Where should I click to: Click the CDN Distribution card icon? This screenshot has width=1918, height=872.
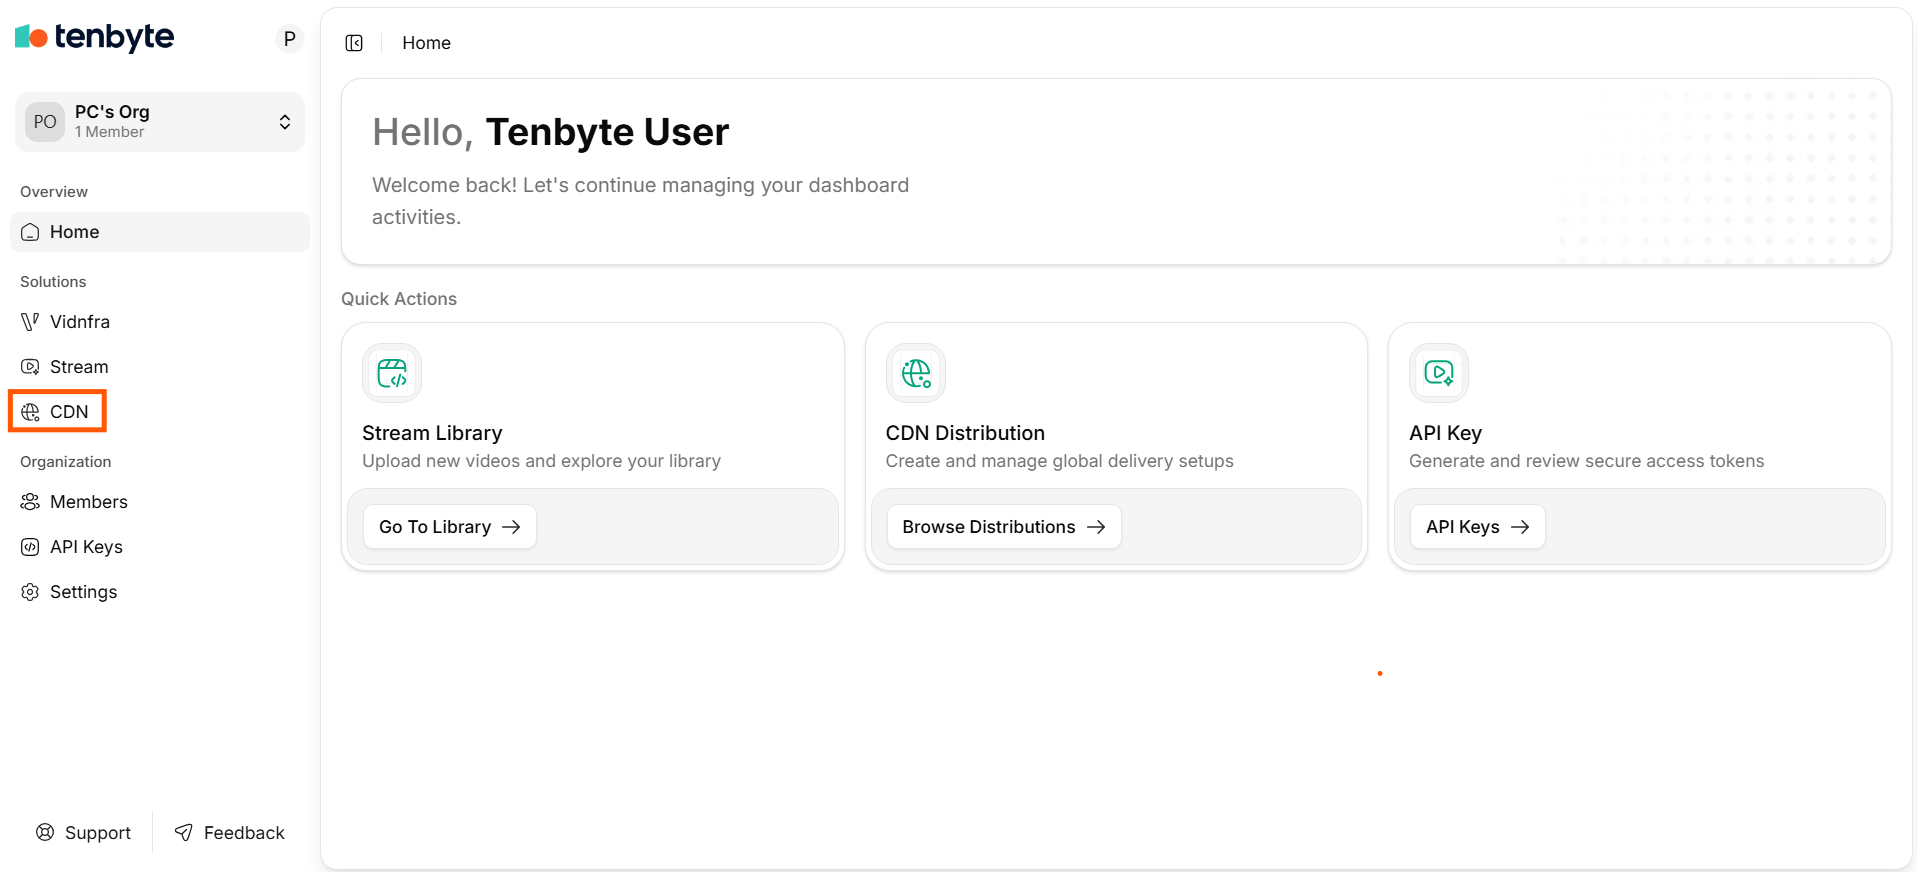click(916, 373)
